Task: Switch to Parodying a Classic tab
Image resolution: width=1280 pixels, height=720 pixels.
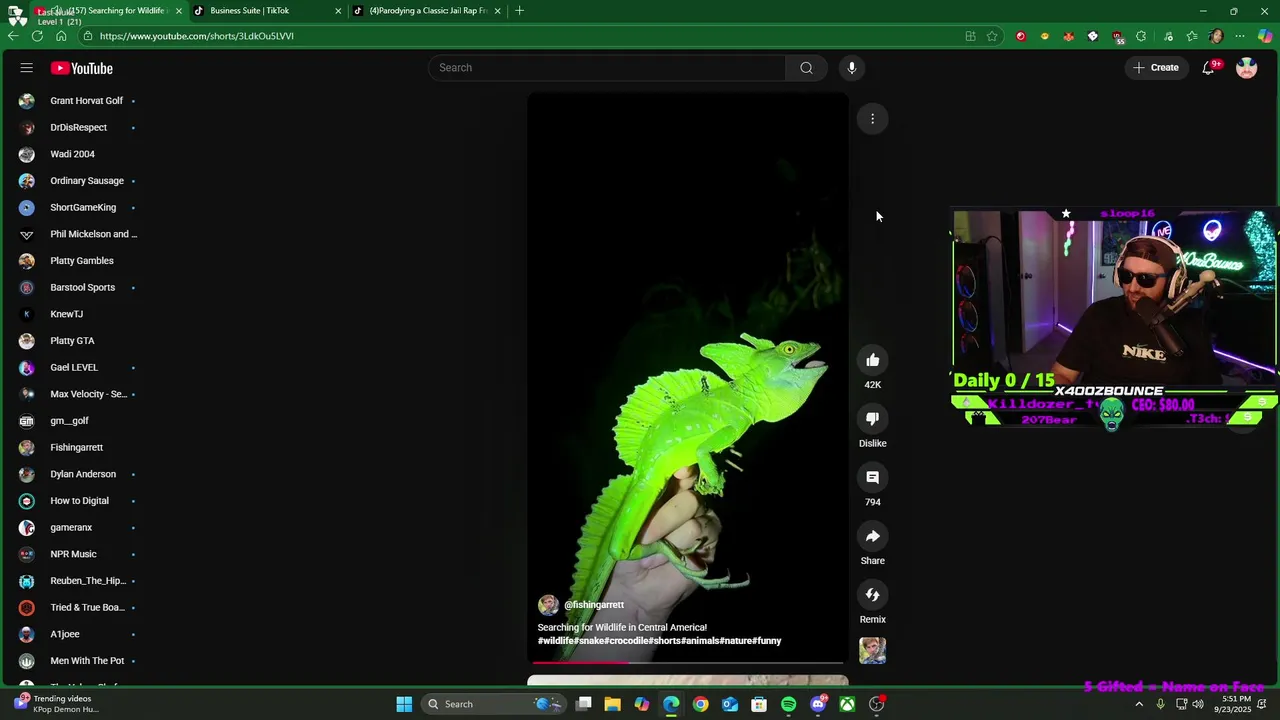Action: coord(427,11)
